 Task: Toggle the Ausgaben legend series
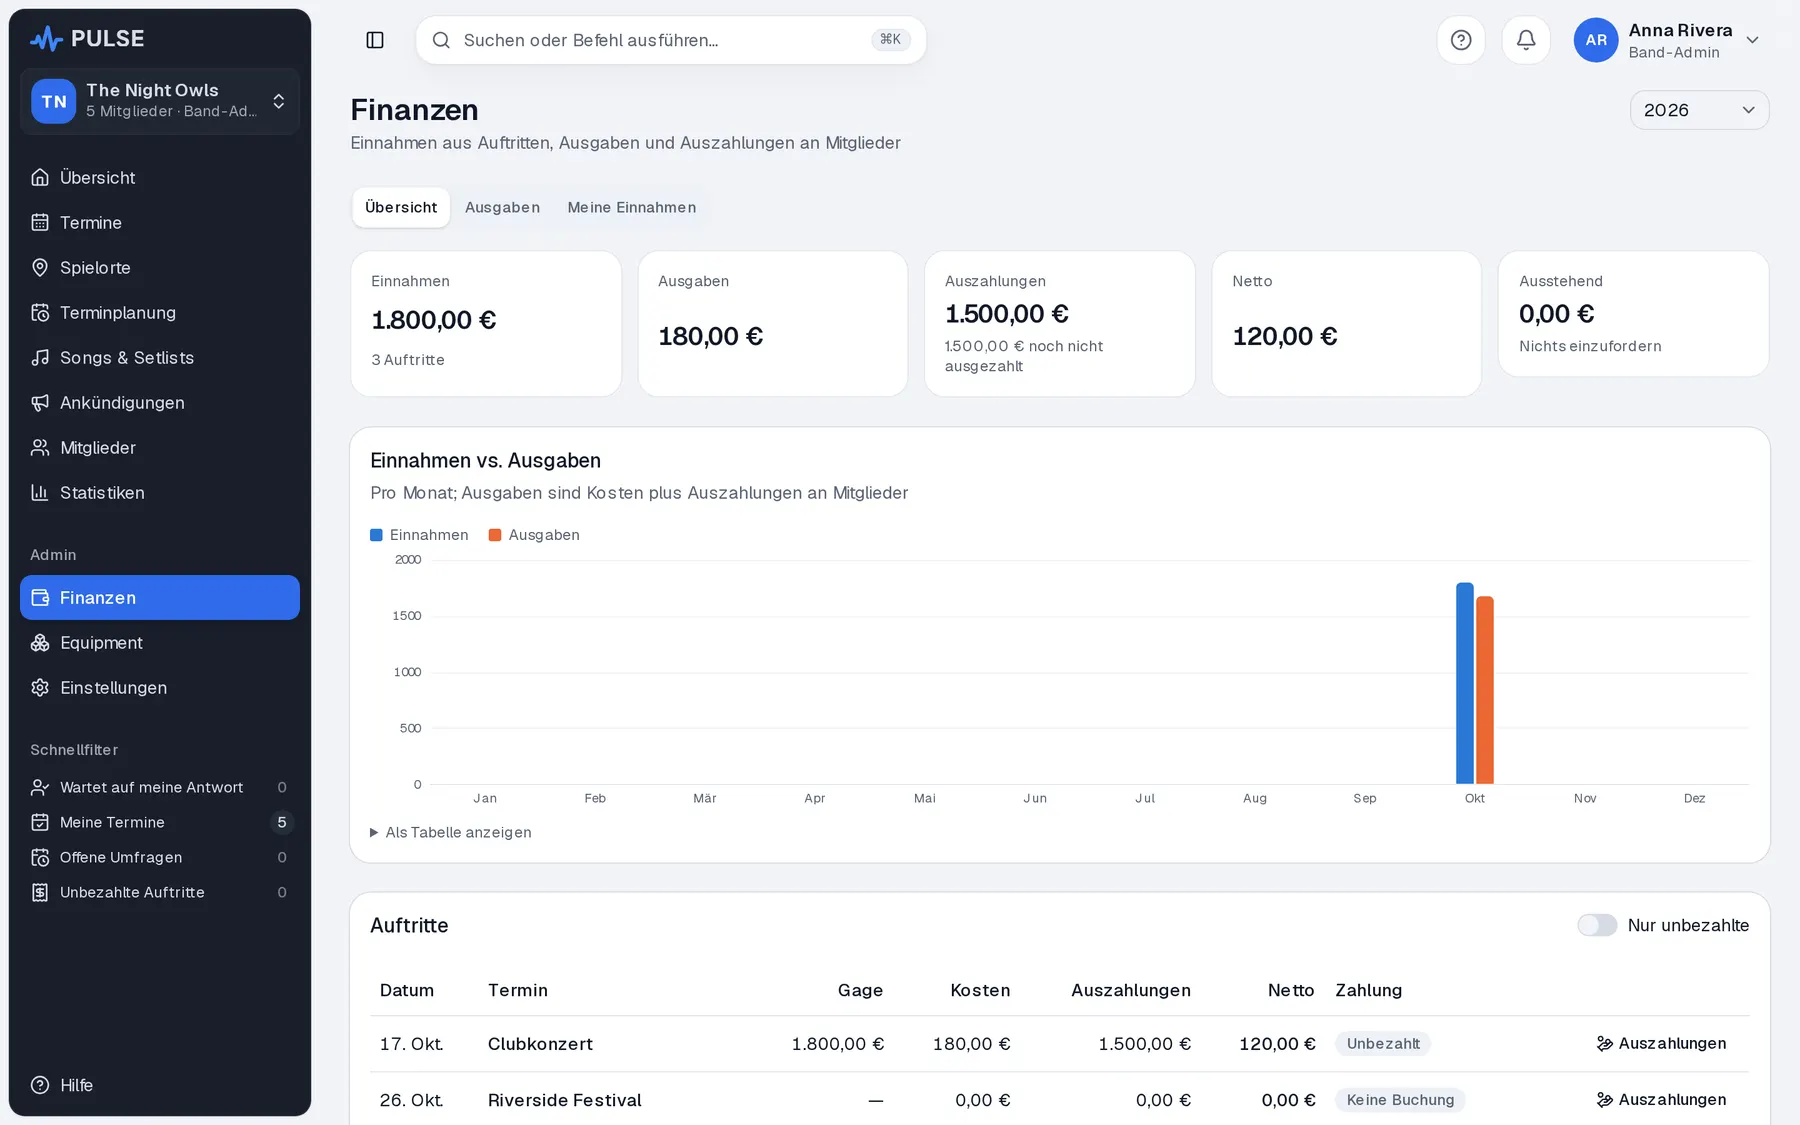[534, 535]
